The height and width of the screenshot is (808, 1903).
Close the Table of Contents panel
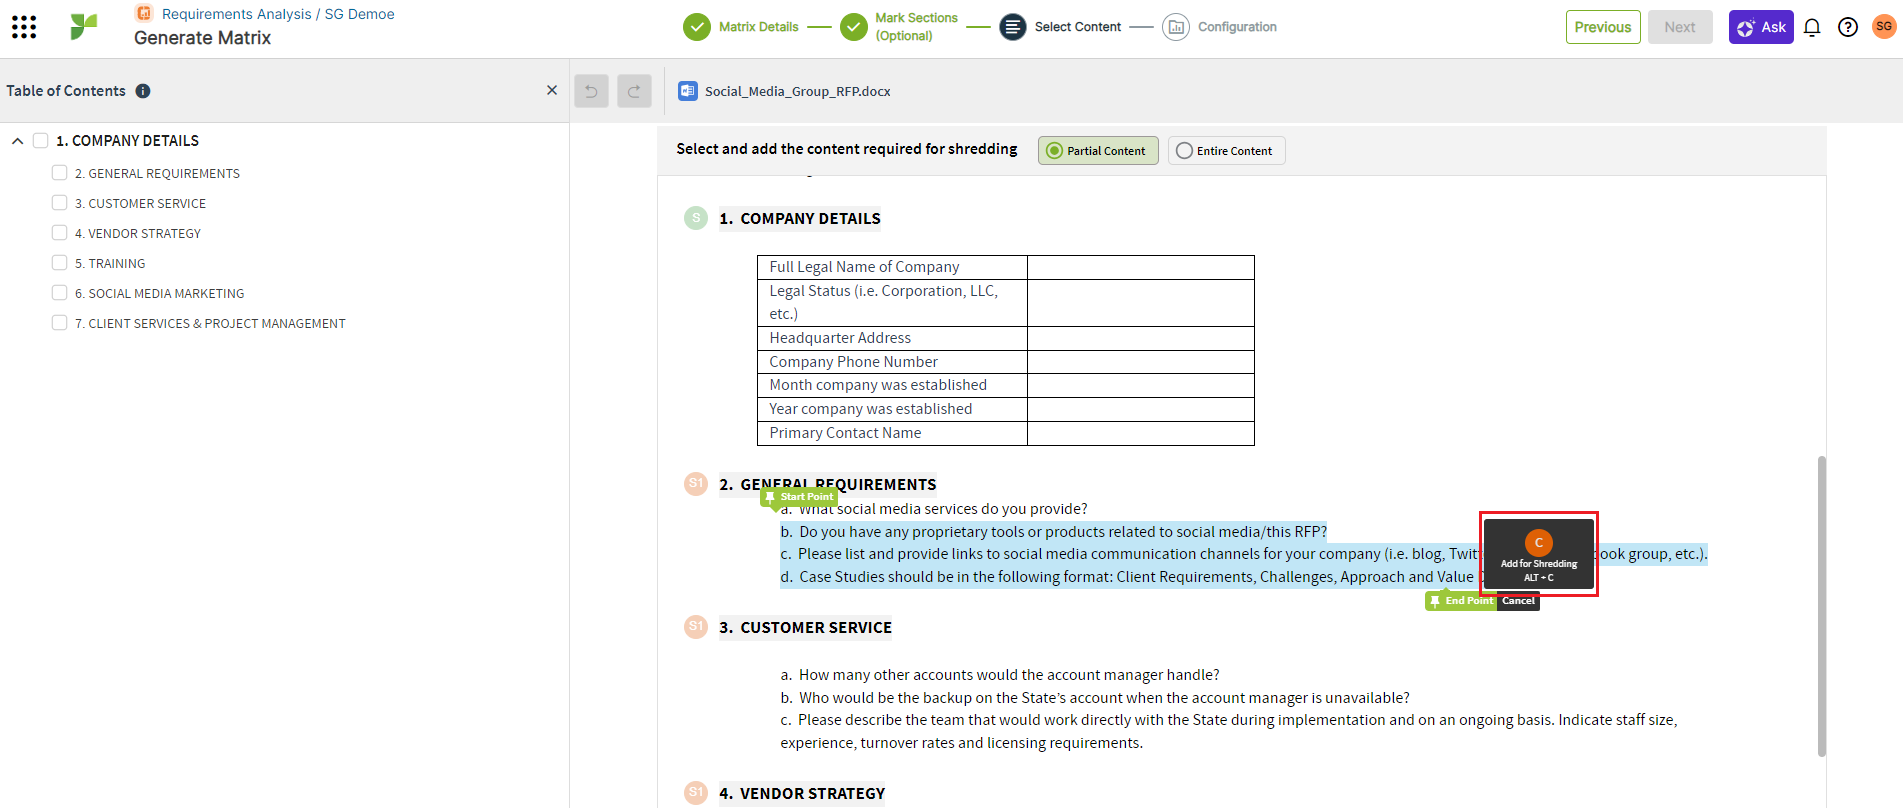(x=552, y=90)
